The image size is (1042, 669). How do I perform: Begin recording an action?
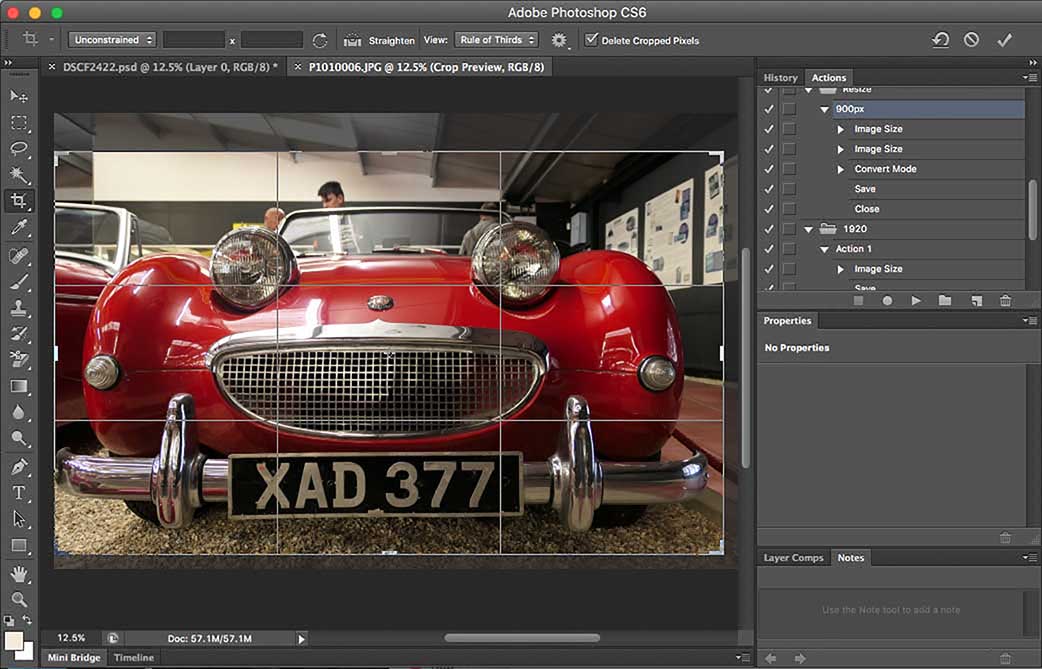887,301
